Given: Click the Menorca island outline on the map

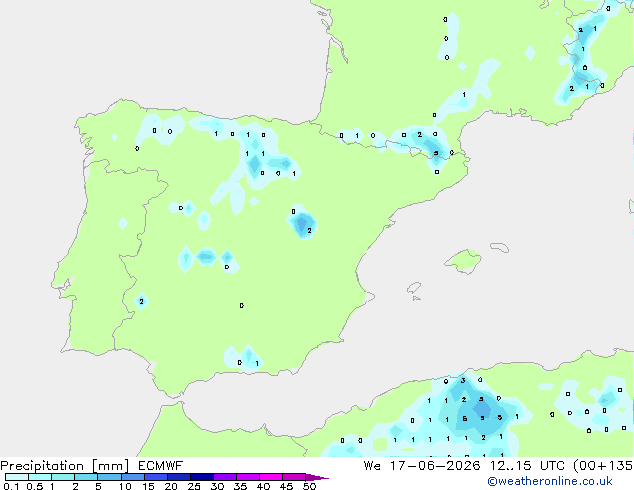Looking at the screenshot, I should click(499, 247).
